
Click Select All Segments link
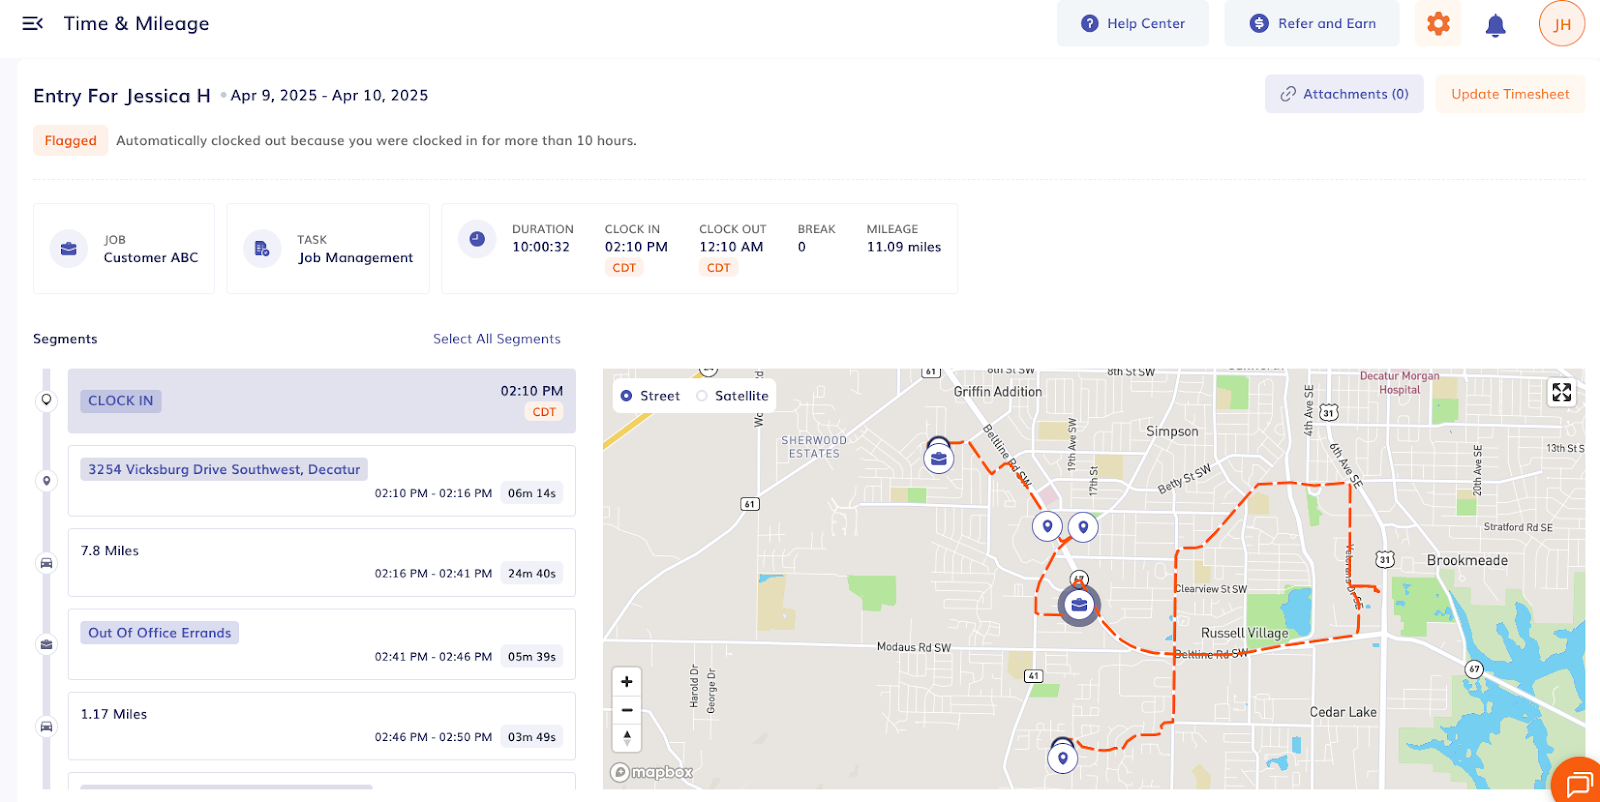click(497, 339)
